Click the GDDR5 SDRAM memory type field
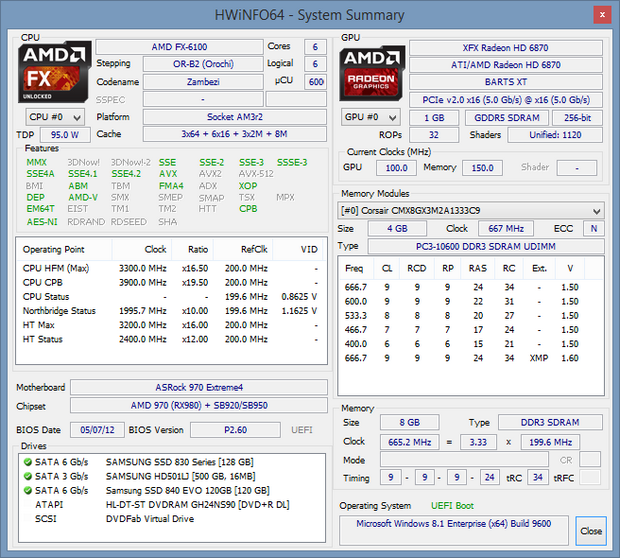Screen dimensions: 620x558 507,118
